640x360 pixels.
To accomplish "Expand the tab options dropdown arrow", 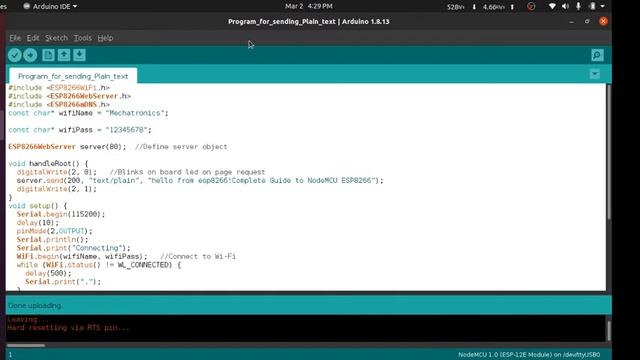I will [x=595, y=74].
